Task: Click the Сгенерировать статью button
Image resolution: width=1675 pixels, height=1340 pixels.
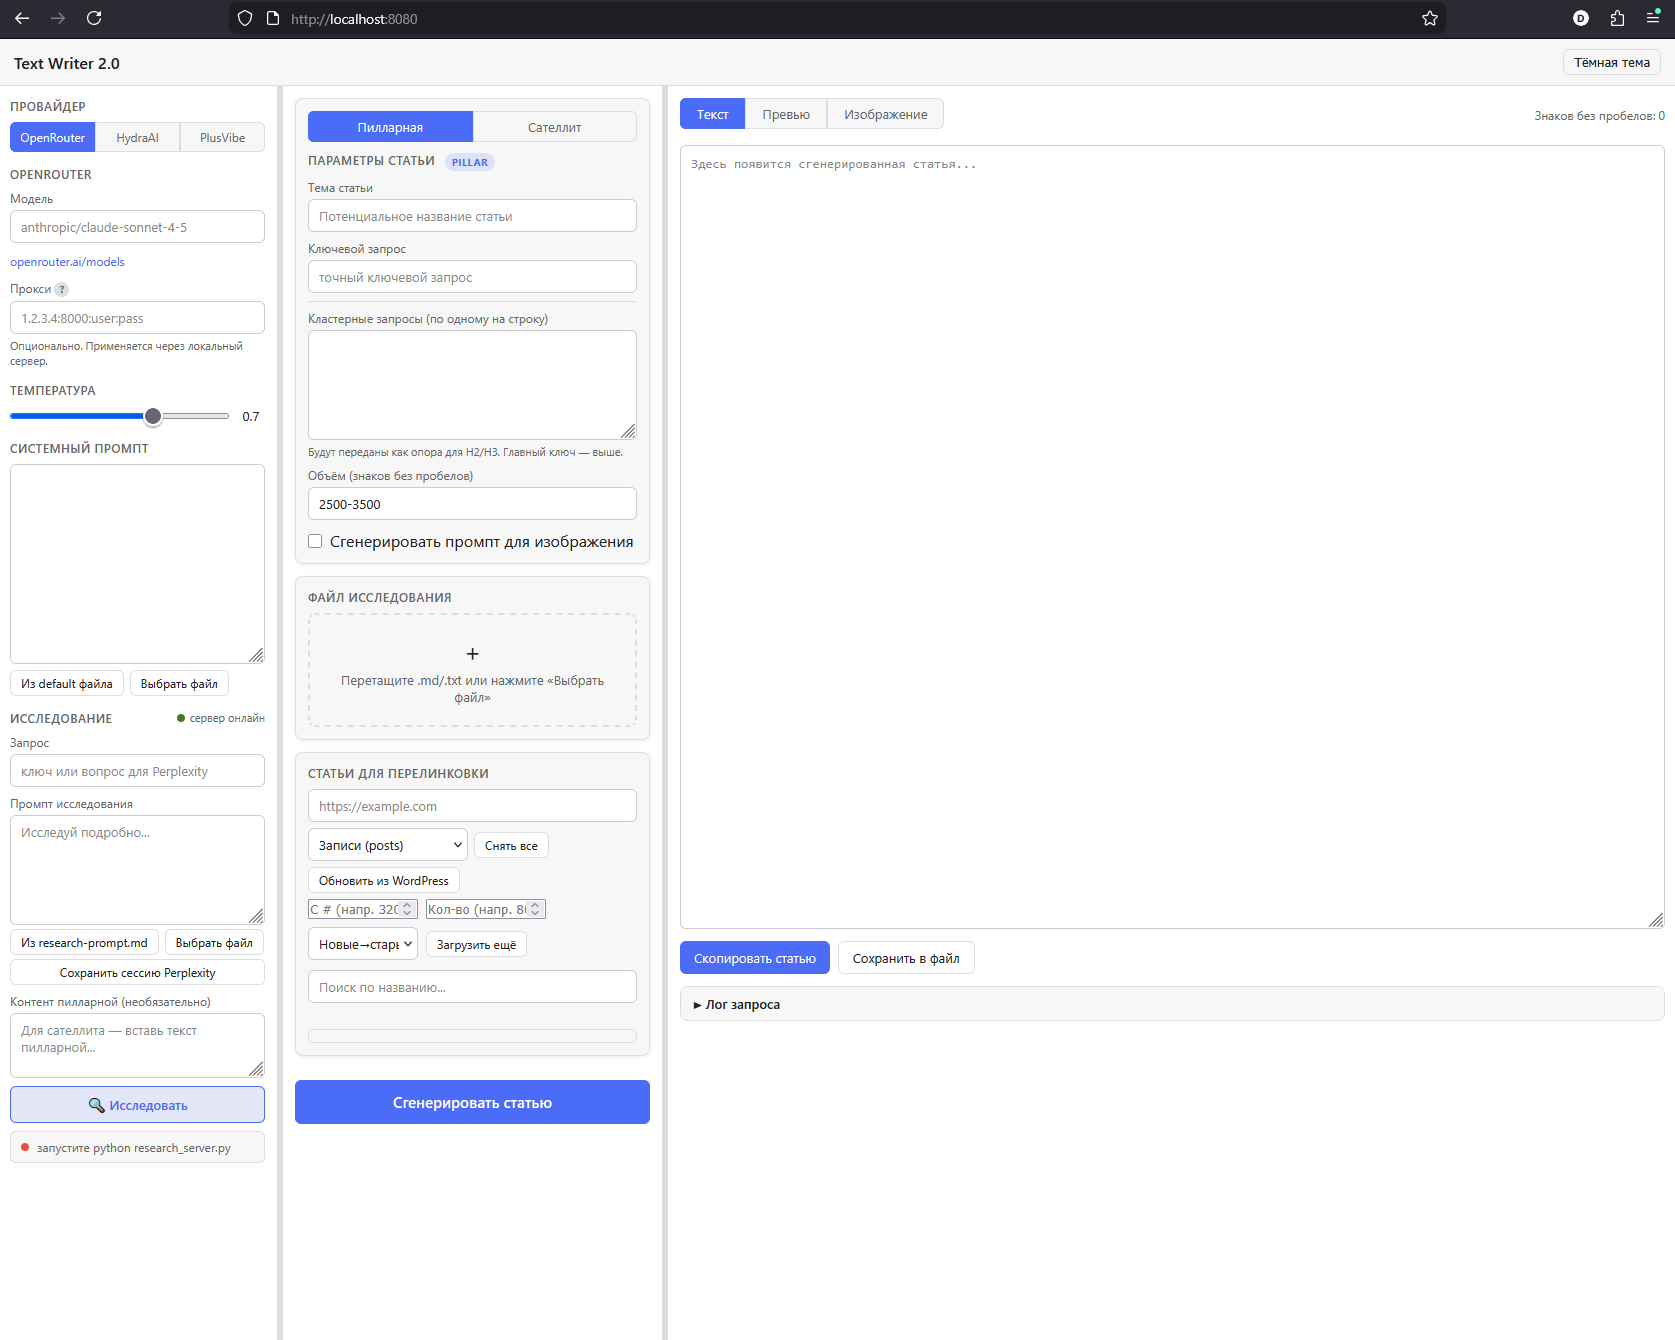Action: 472,1102
